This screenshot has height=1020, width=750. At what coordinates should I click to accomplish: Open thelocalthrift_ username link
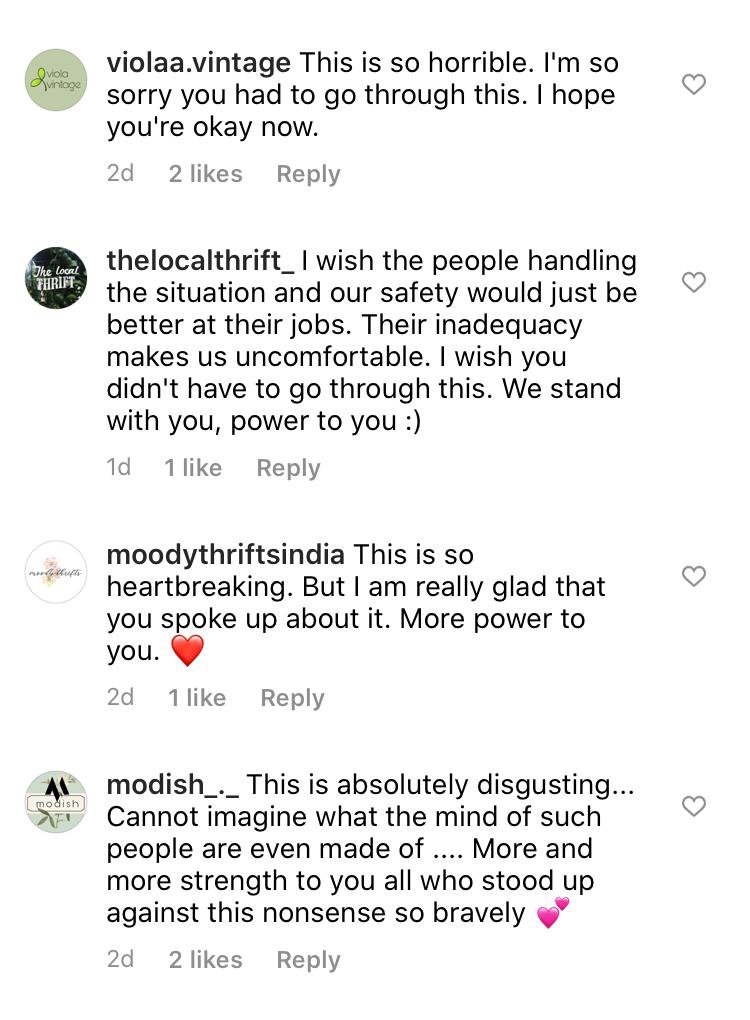click(x=201, y=261)
